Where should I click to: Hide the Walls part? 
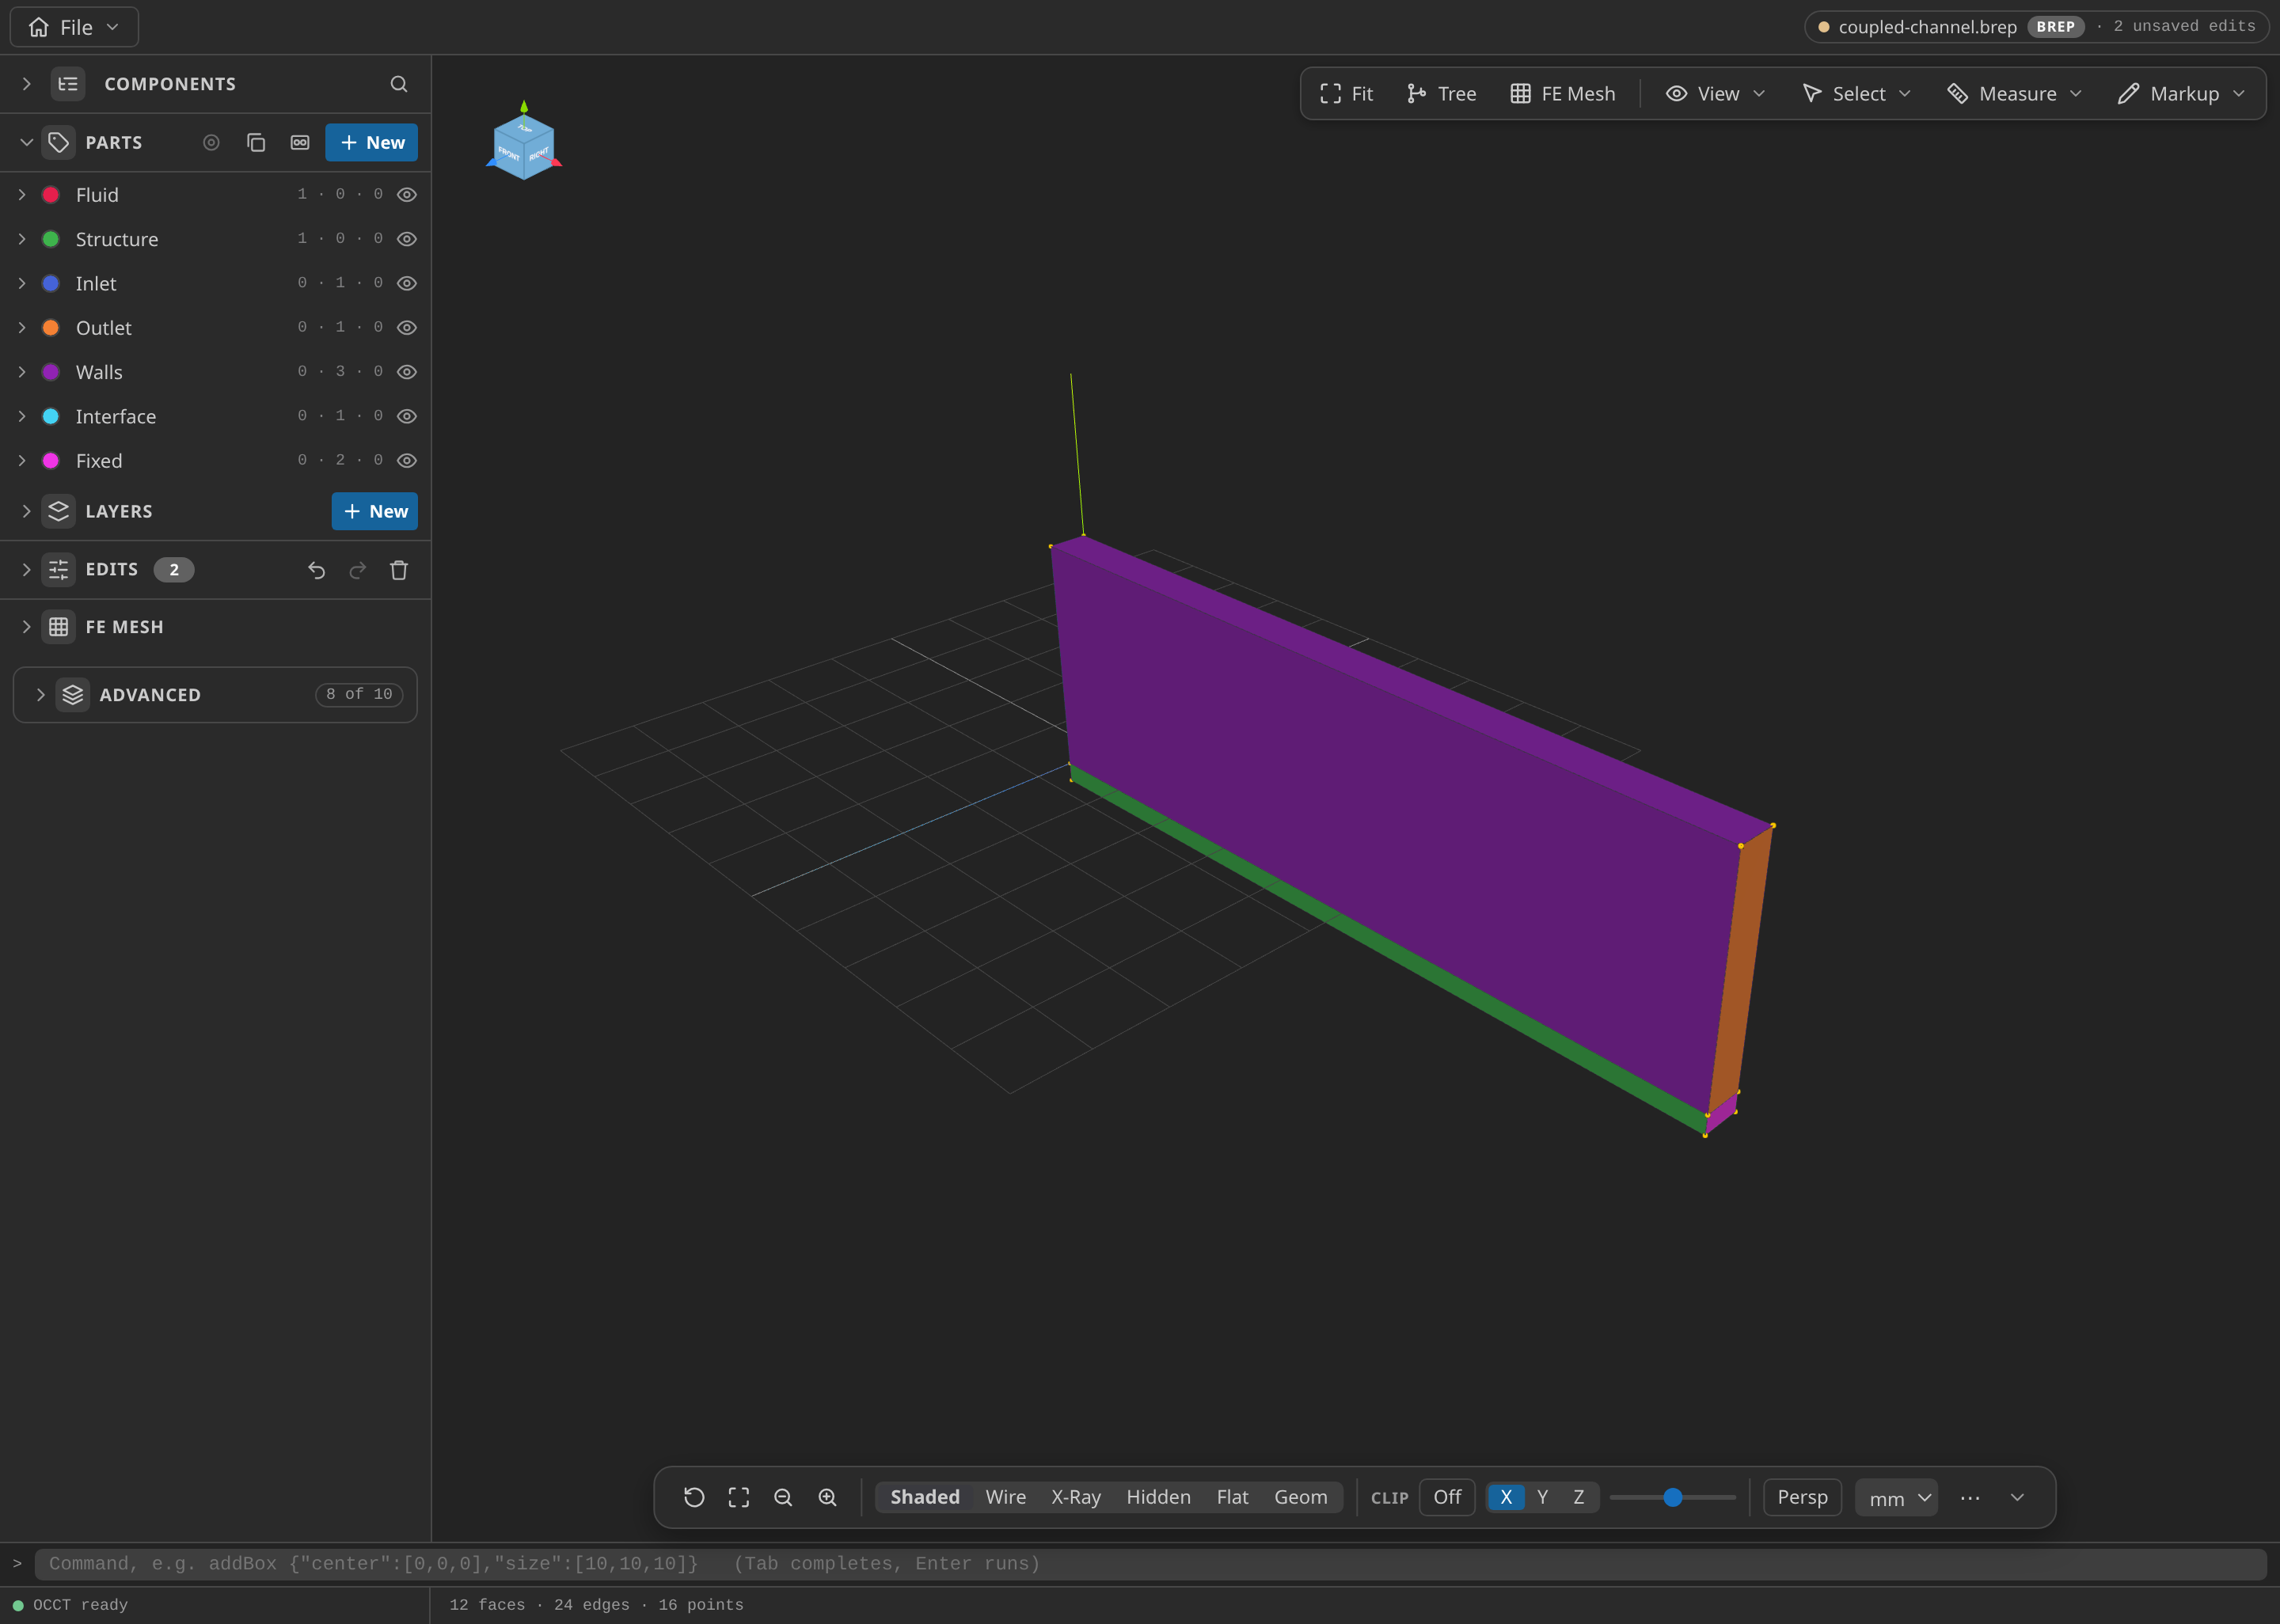pyautogui.click(x=407, y=372)
